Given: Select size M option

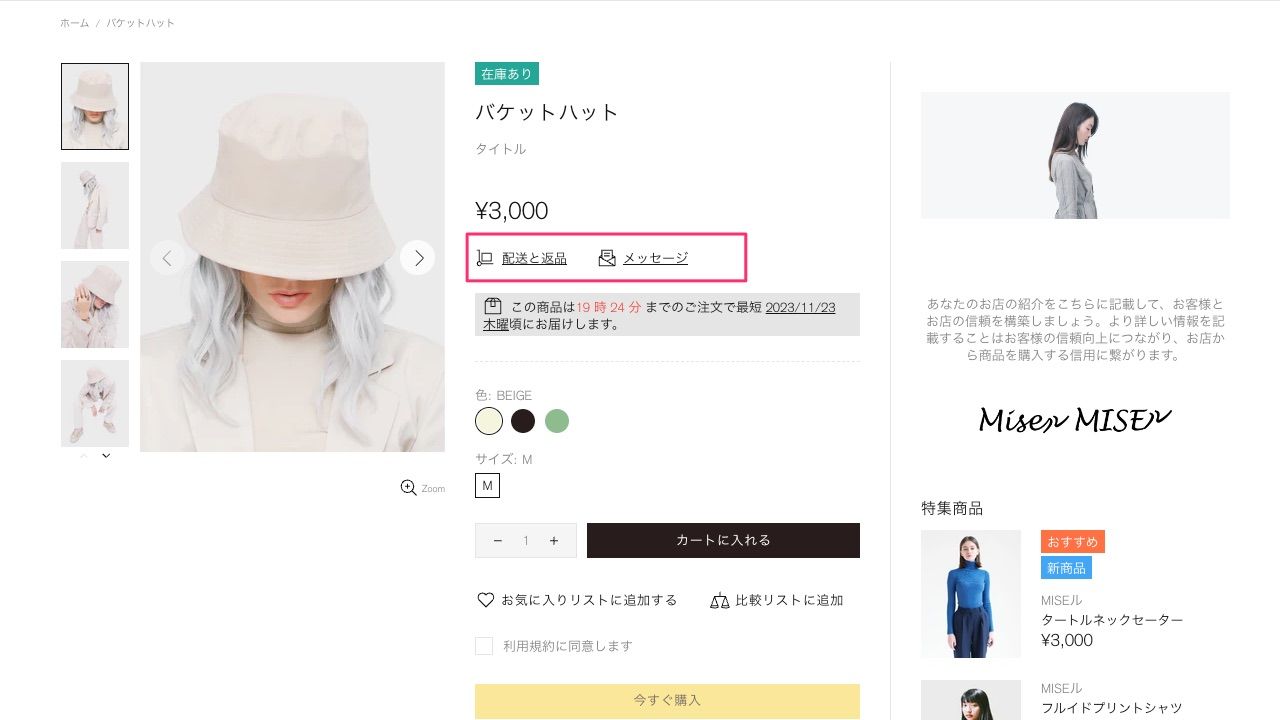Looking at the screenshot, I should [x=487, y=486].
